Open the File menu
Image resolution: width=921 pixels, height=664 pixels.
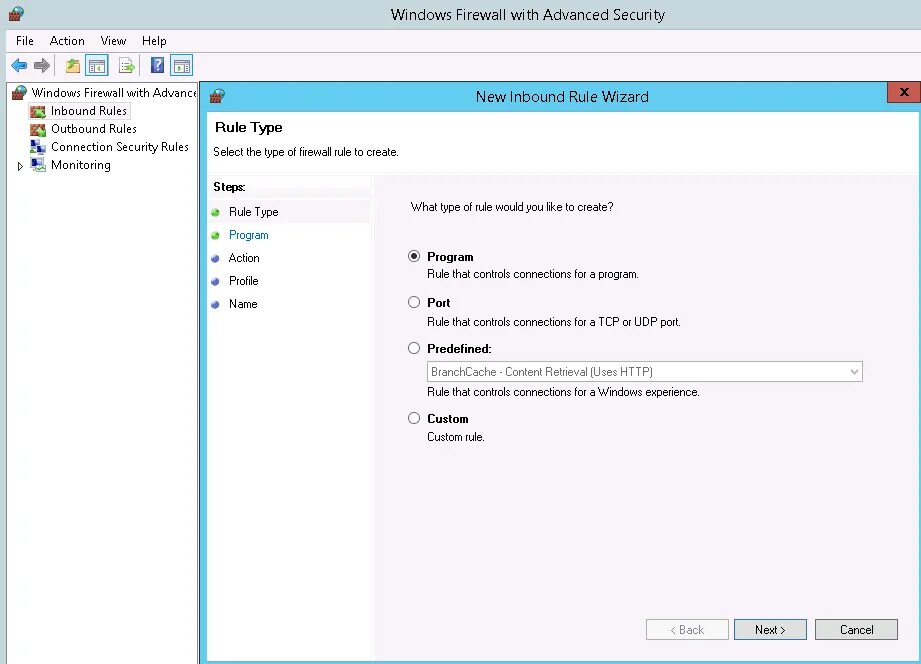[25, 41]
